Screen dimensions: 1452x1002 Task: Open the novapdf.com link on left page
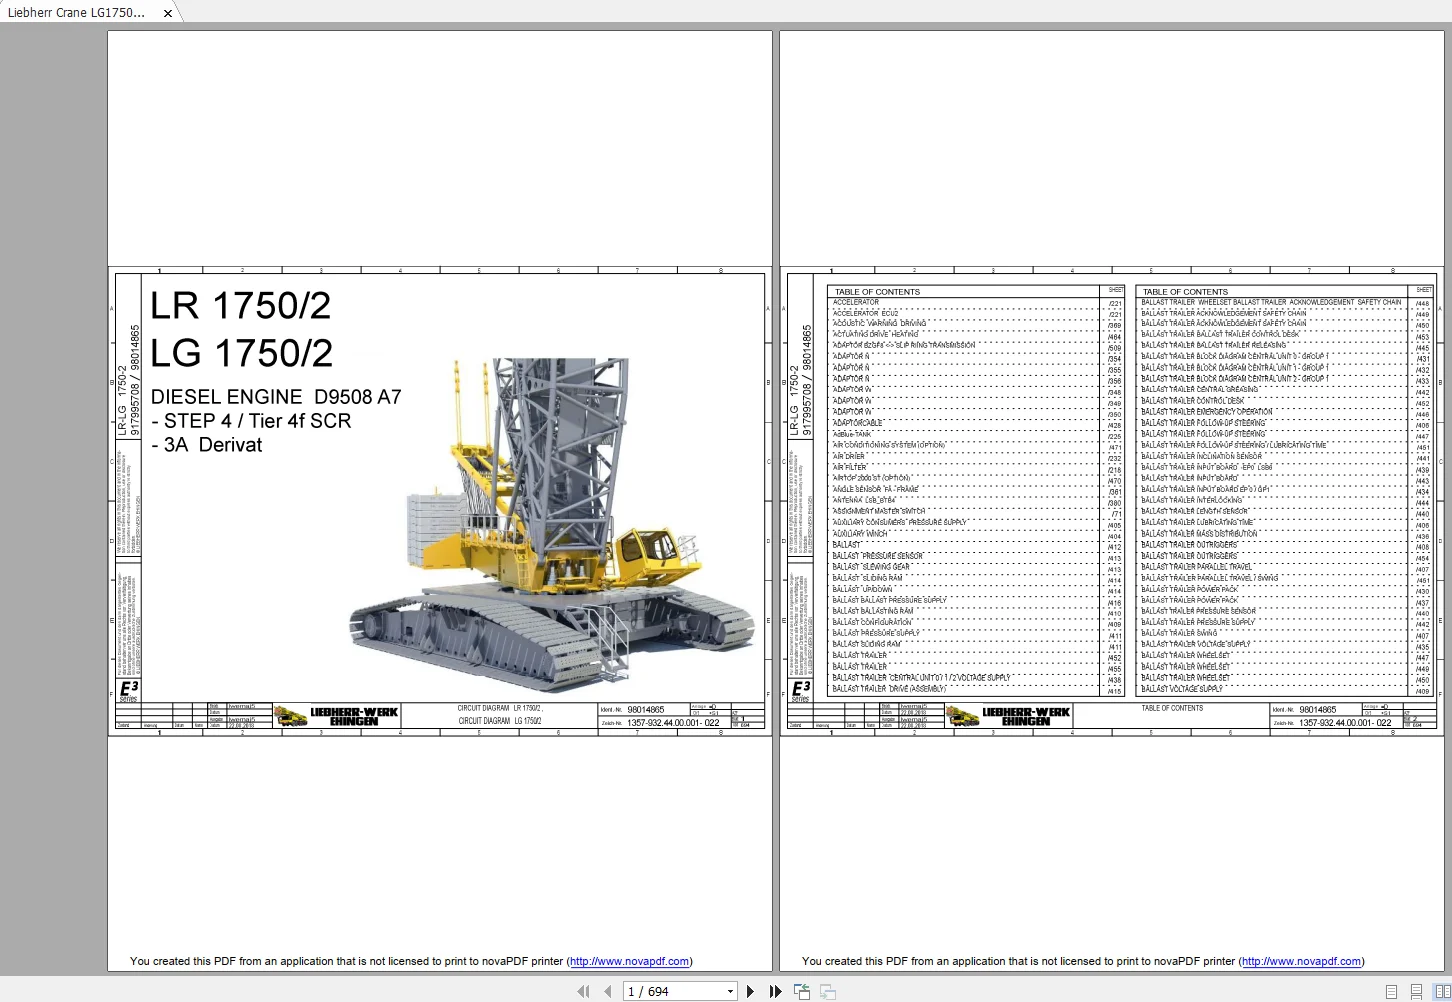point(630,961)
